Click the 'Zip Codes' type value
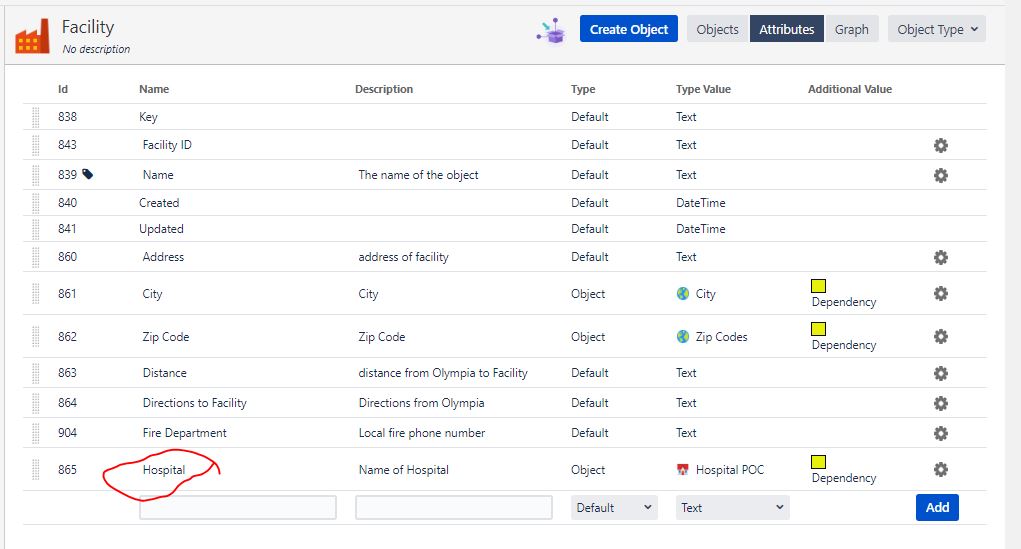 click(x=721, y=337)
